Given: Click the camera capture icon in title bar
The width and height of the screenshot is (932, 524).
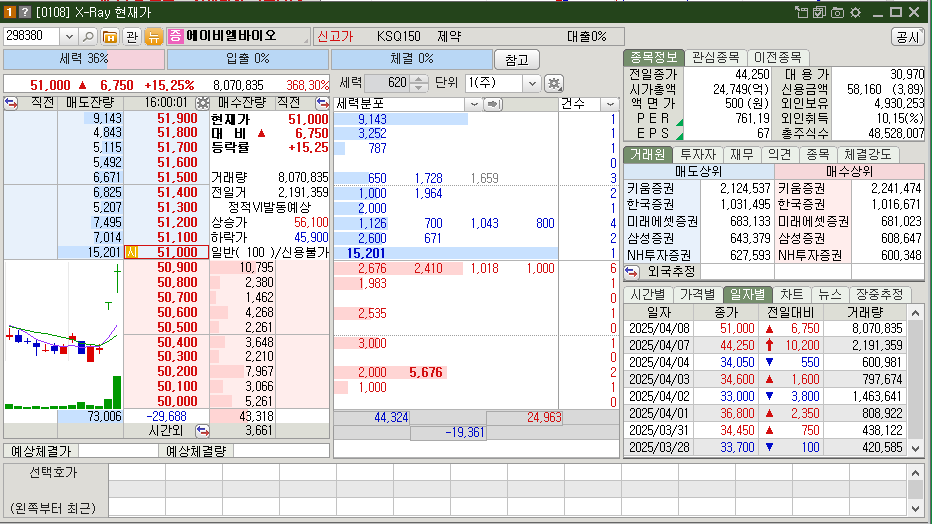Looking at the screenshot, I should pyautogui.click(x=837, y=12).
